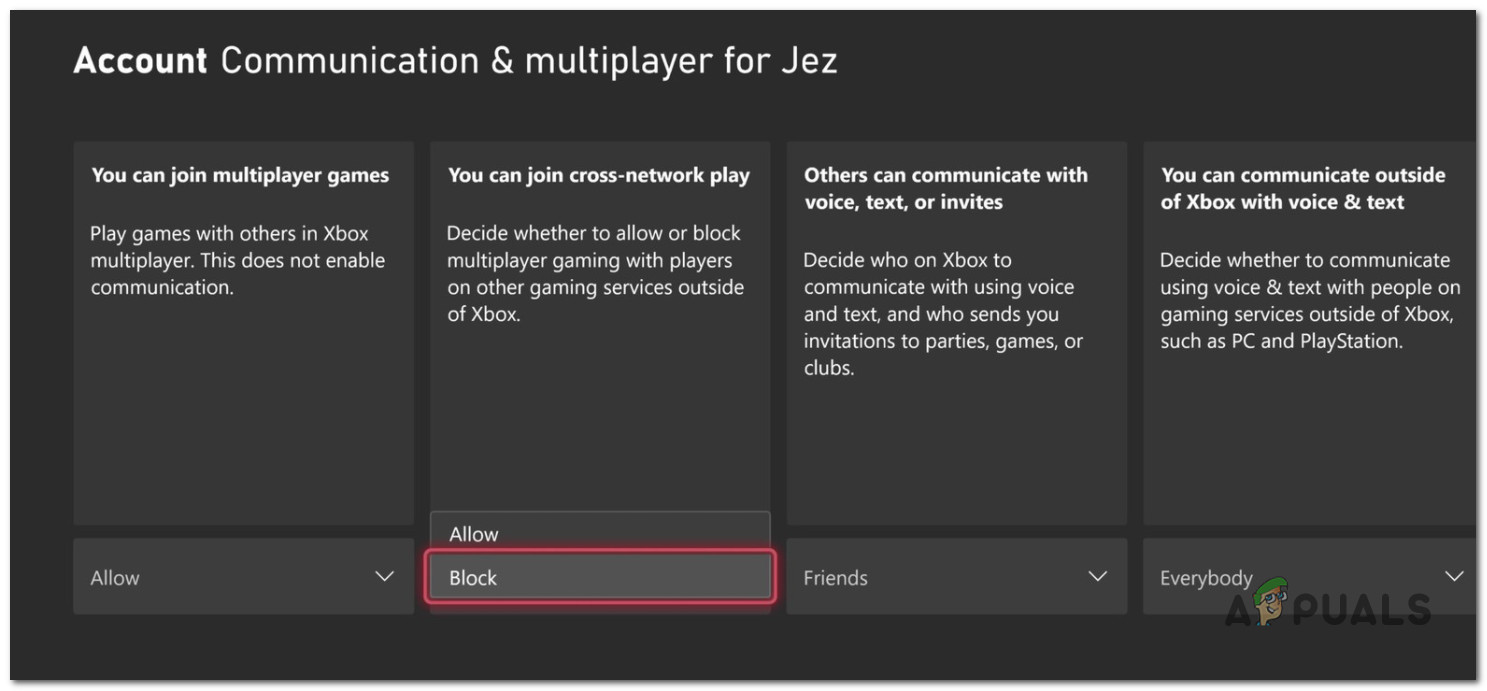This screenshot has height=691, width=1487.
Task: Select the highlighted Block option
Action: (x=600, y=578)
